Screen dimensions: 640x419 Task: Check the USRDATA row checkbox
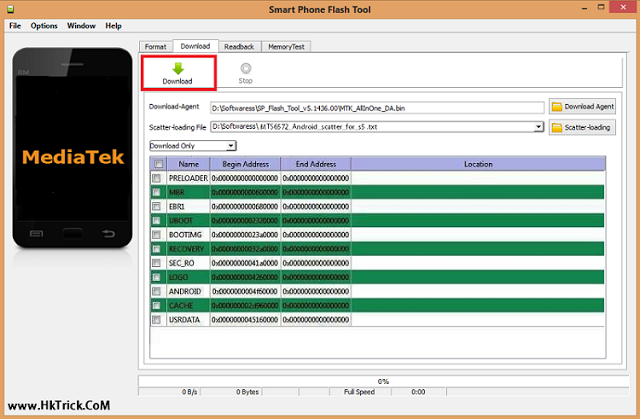[x=156, y=319]
